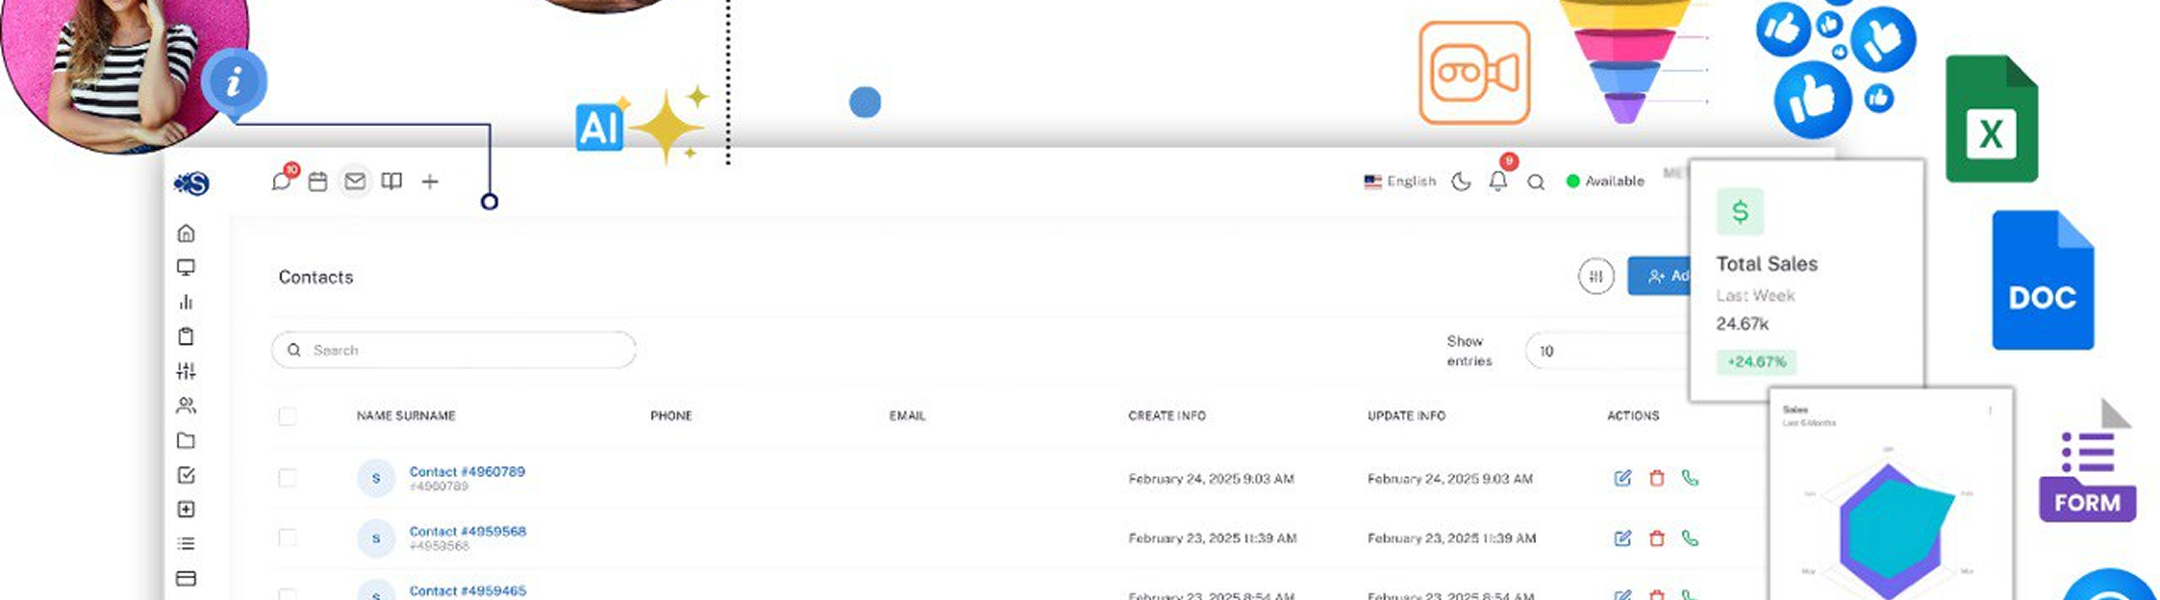
Task: Open the calendar icon in the top toolbar
Action: (318, 182)
